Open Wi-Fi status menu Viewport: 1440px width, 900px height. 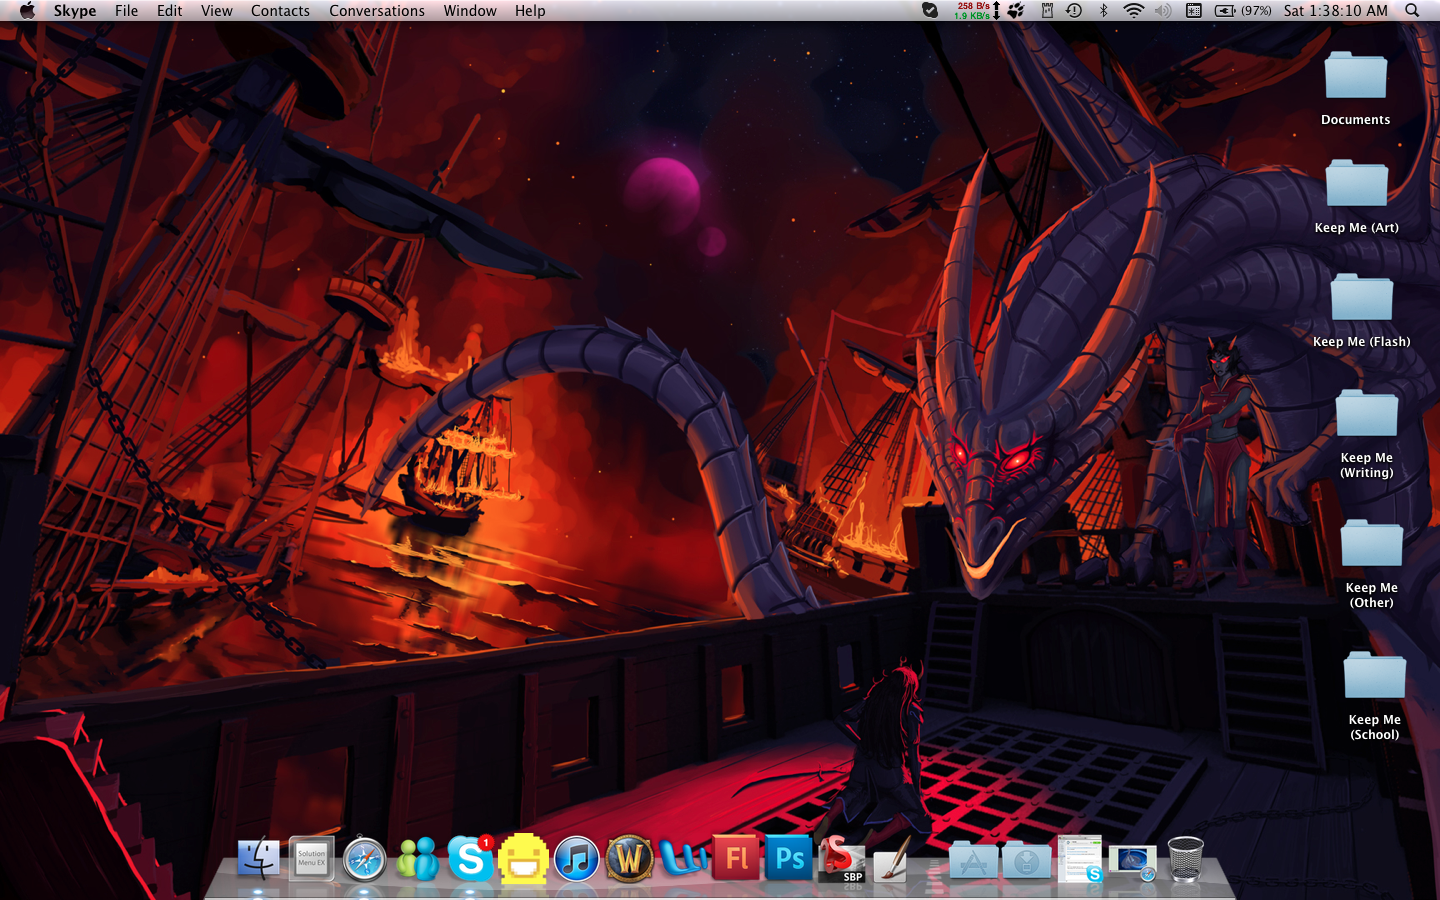click(x=1133, y=11)
